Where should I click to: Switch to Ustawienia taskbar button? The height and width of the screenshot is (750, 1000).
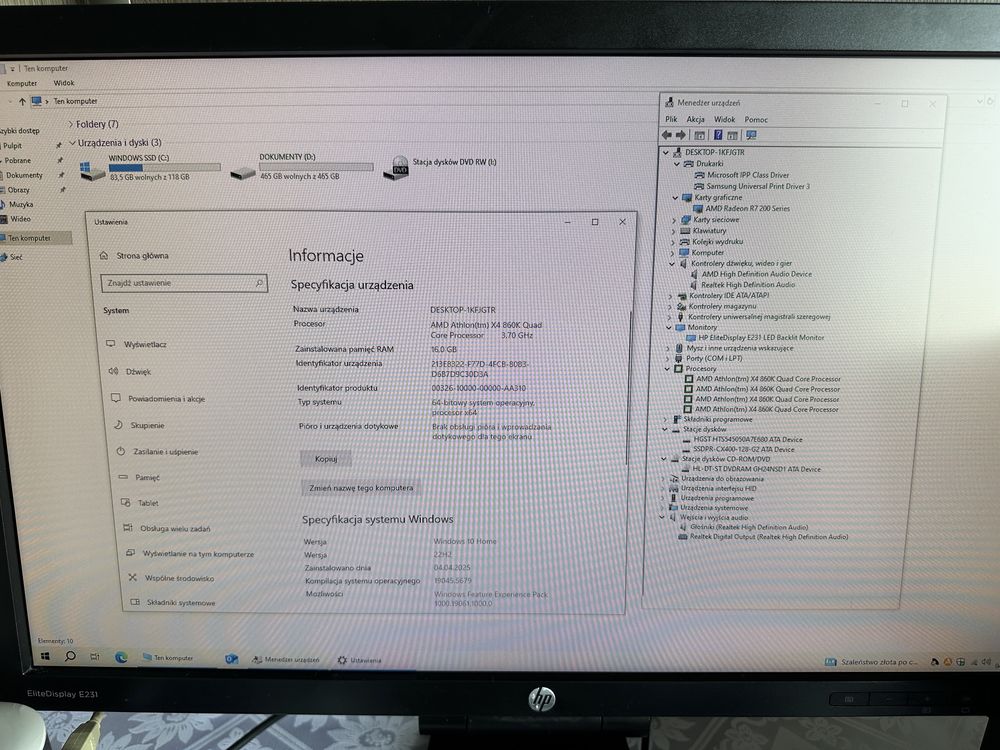360,660
